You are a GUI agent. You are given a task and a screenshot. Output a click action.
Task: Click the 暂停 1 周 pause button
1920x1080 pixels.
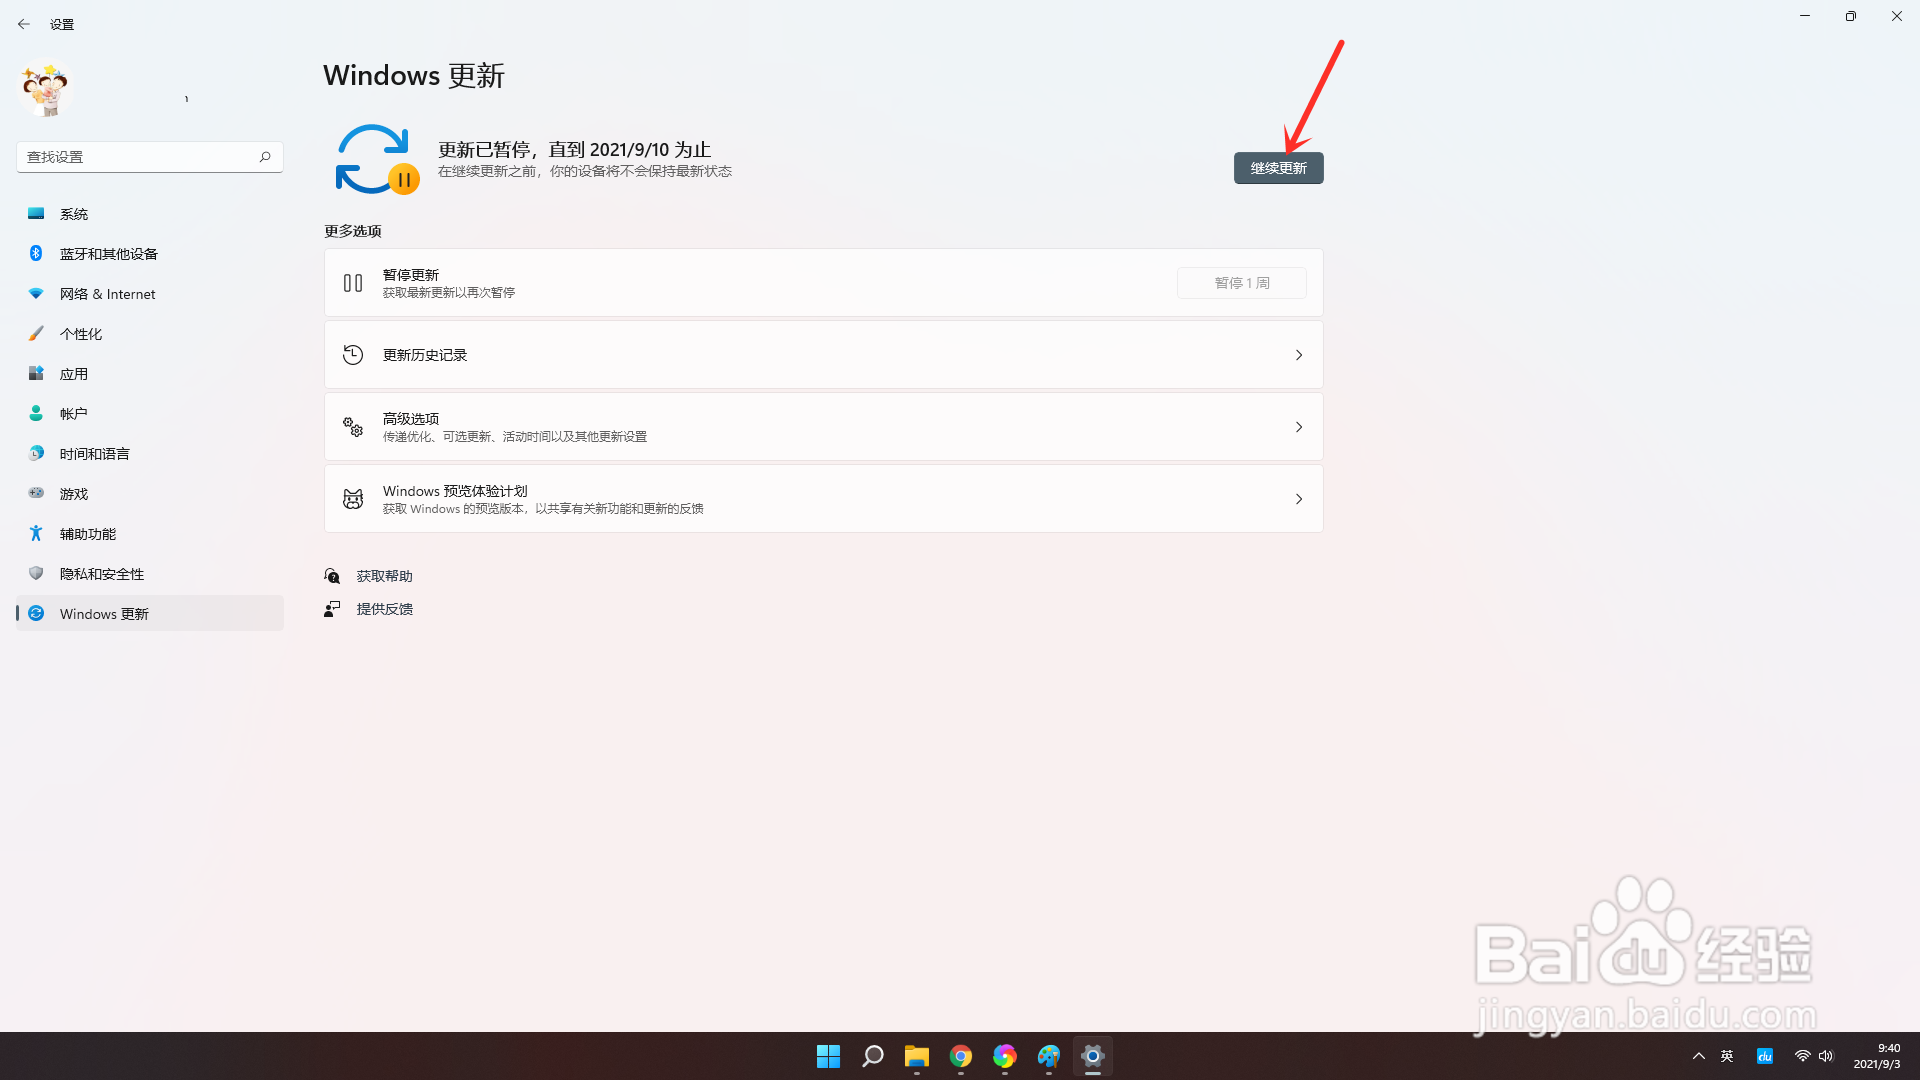pos(1241,283)
